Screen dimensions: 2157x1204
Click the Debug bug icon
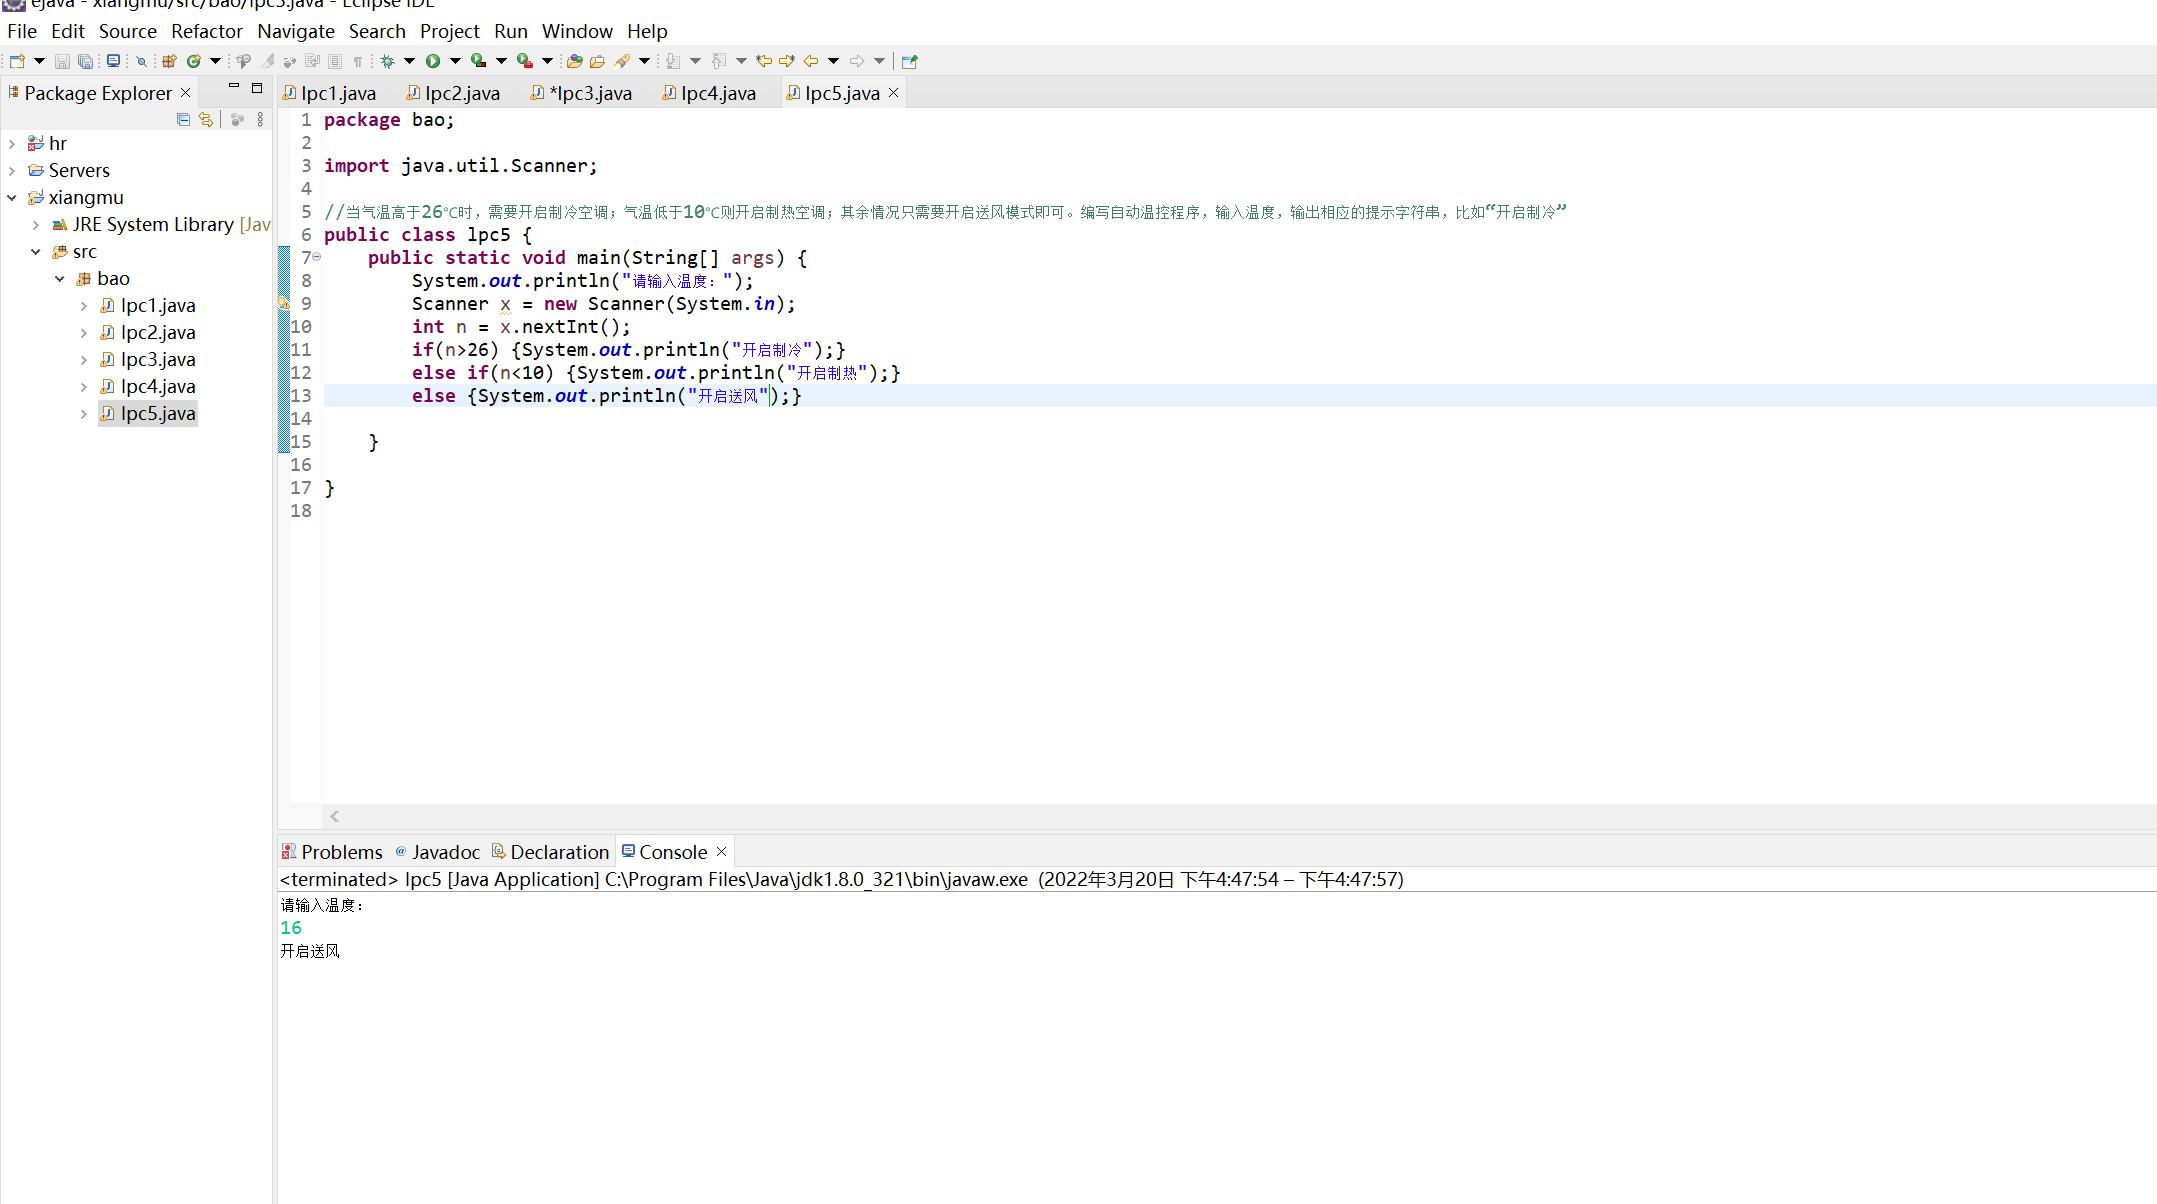[x=388, y=61]
